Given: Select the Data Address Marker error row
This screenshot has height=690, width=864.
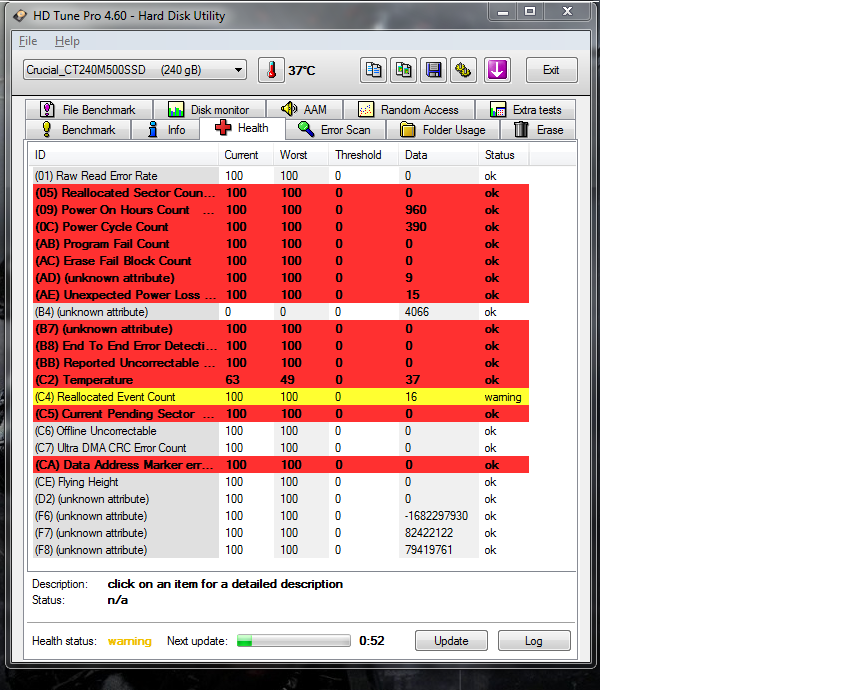Looking at the screenshot, I should point(281,465).
